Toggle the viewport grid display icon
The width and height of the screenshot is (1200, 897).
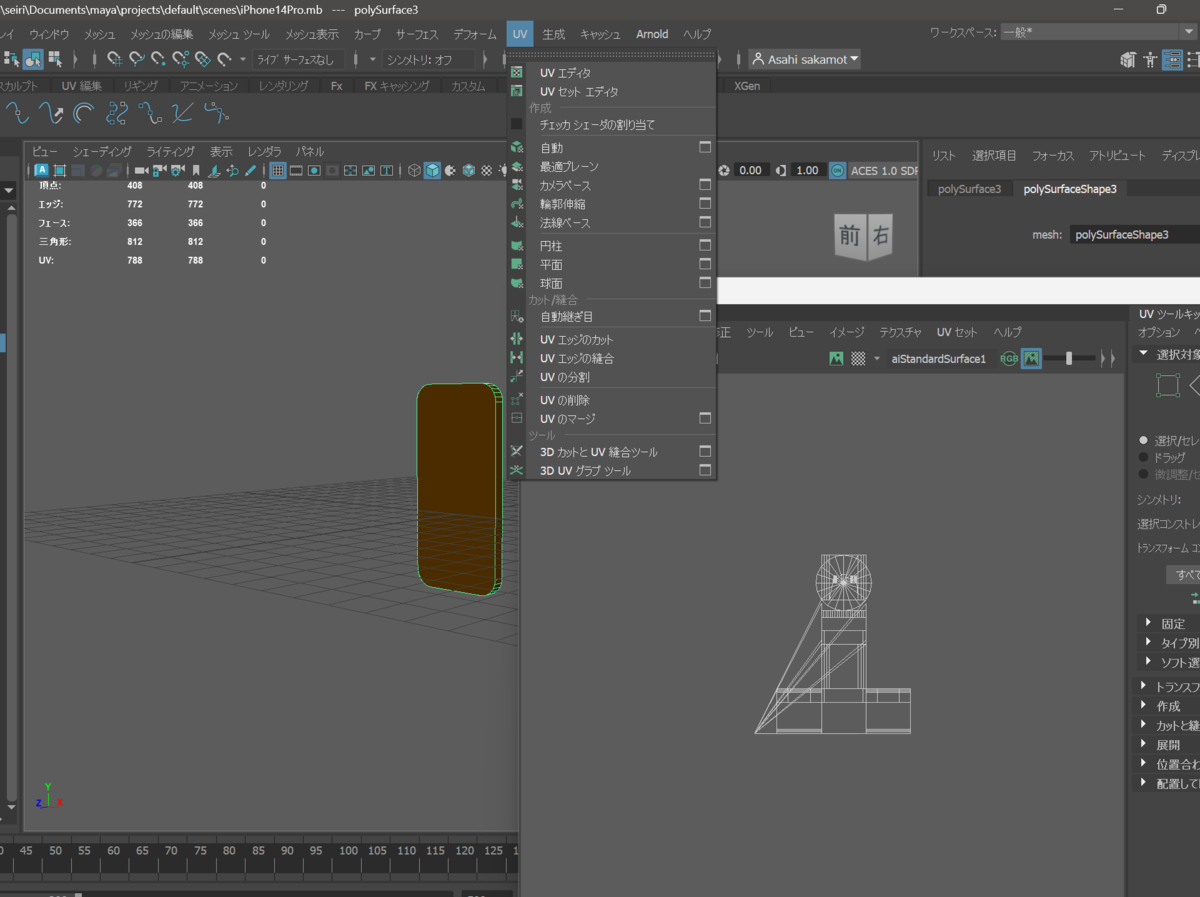pyautogui.click(x=278, y=170)
